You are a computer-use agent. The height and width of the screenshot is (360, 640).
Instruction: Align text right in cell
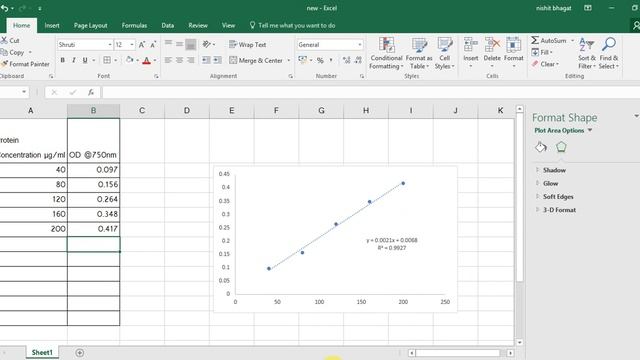[x=191, y=60]
